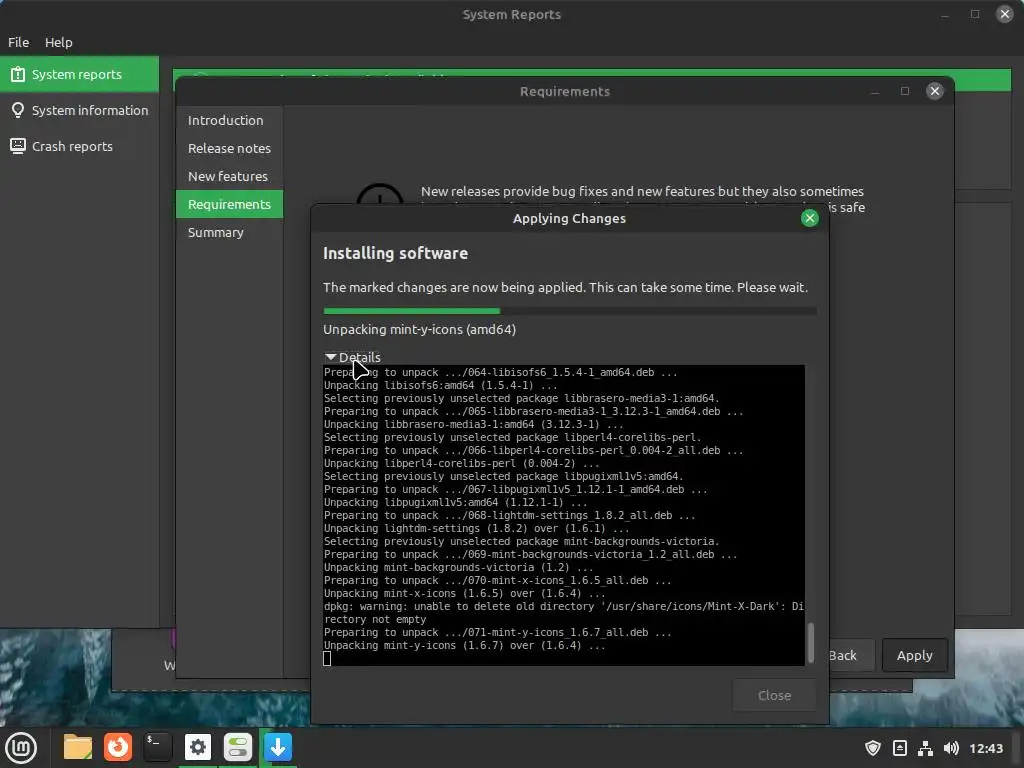Viewport: 1024px width, 768px height.
Task: Click the Close button in Applying Changes
Action: coord(775,696)
